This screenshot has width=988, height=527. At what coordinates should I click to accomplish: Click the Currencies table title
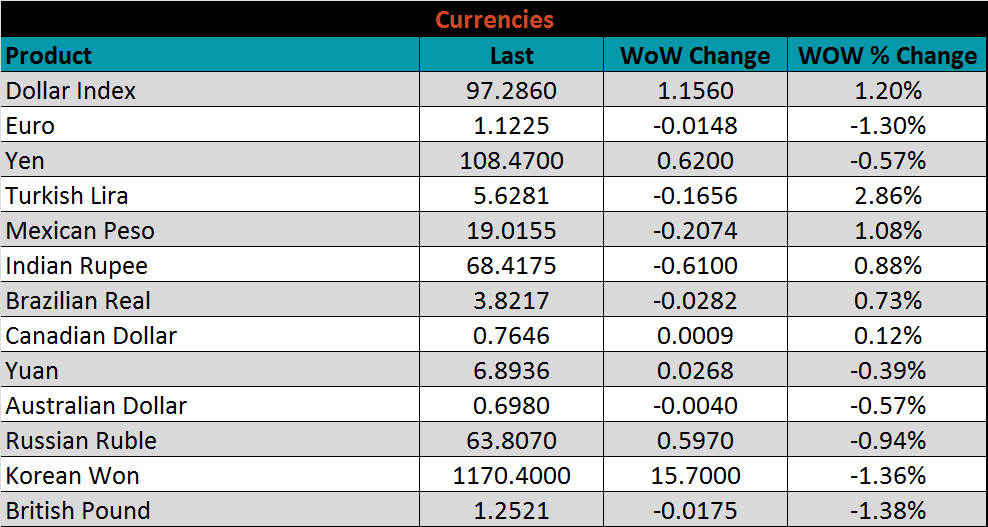494,20
